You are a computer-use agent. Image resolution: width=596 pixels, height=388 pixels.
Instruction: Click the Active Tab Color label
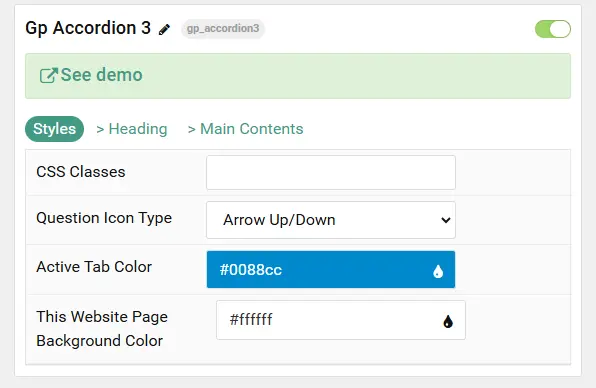[x=94, y=267]
